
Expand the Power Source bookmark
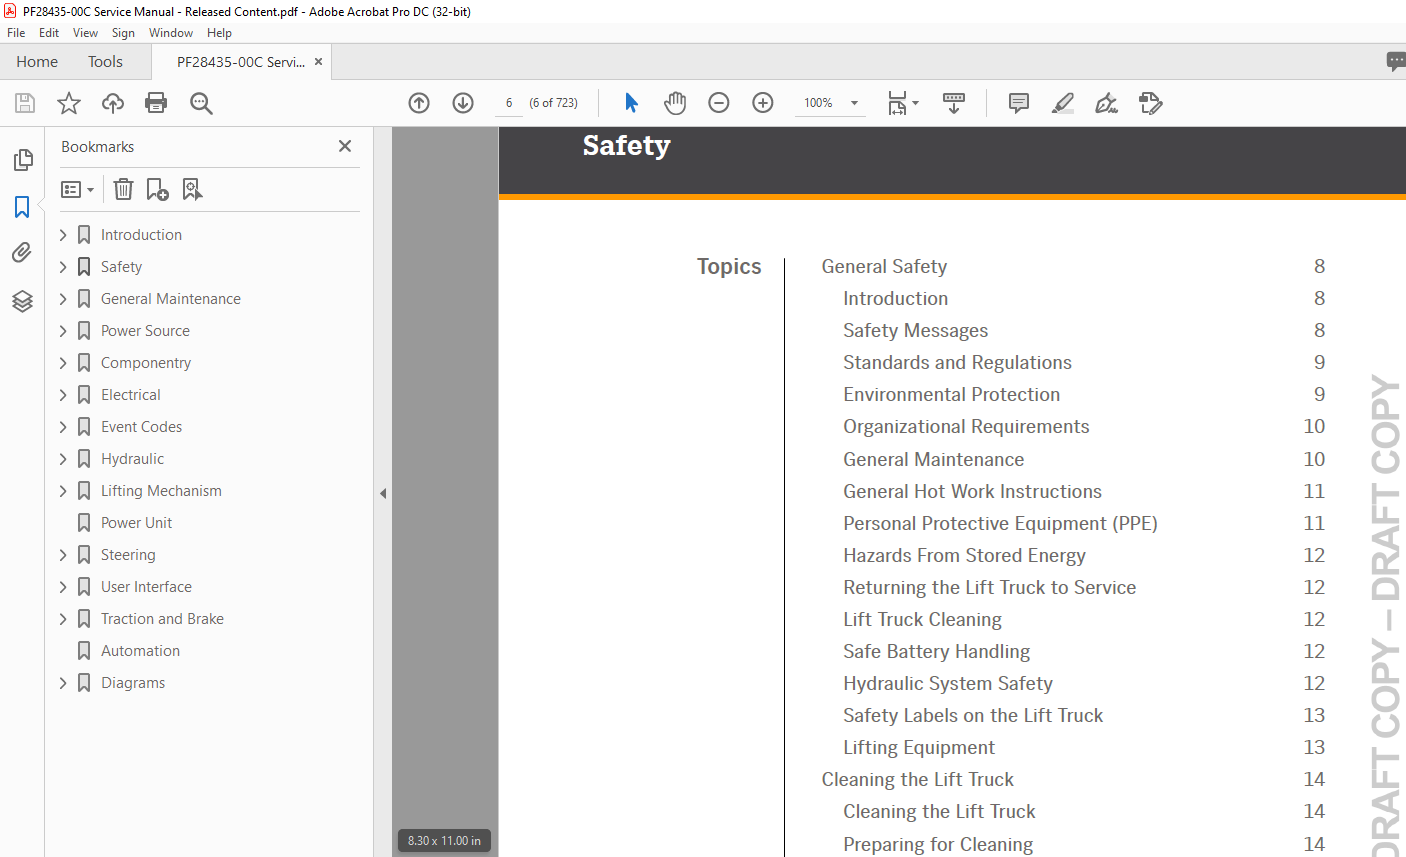63,331
